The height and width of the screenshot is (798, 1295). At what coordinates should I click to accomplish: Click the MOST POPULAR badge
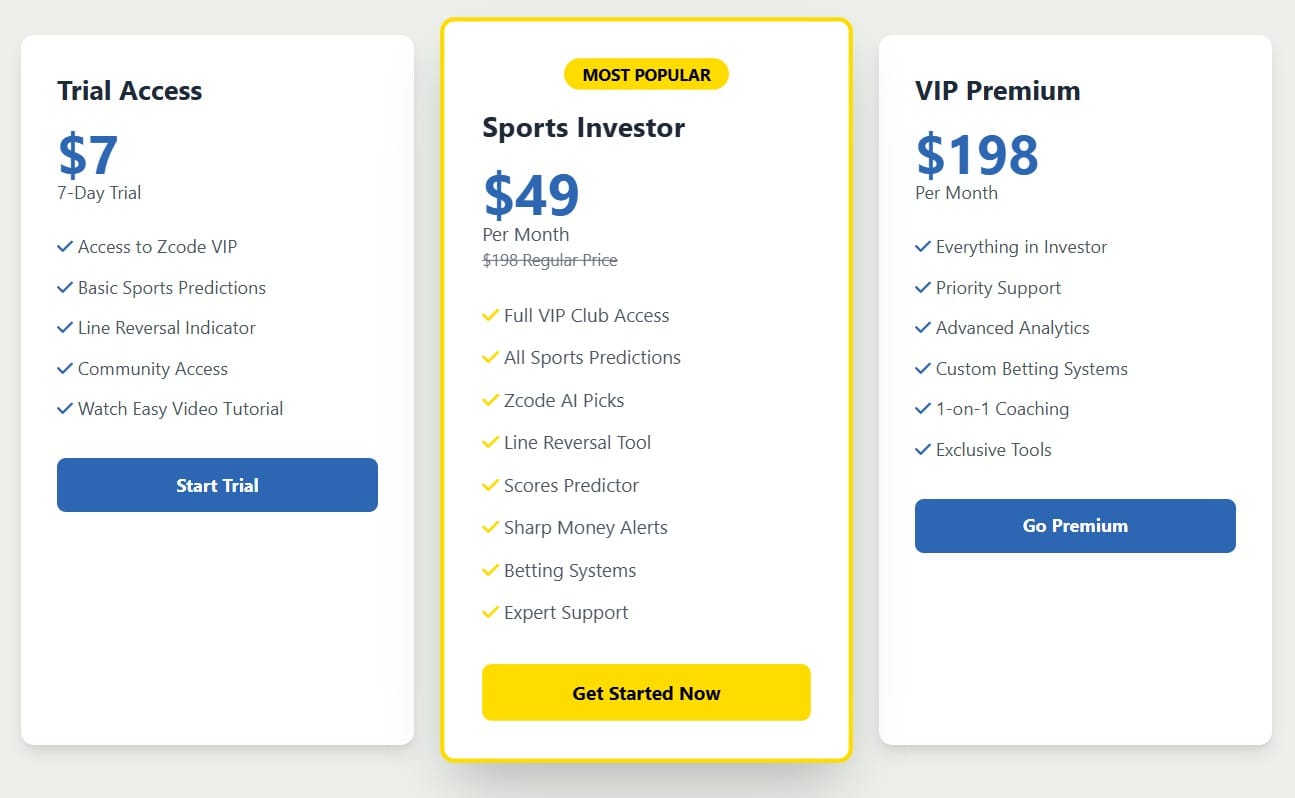tap(646, 74)
